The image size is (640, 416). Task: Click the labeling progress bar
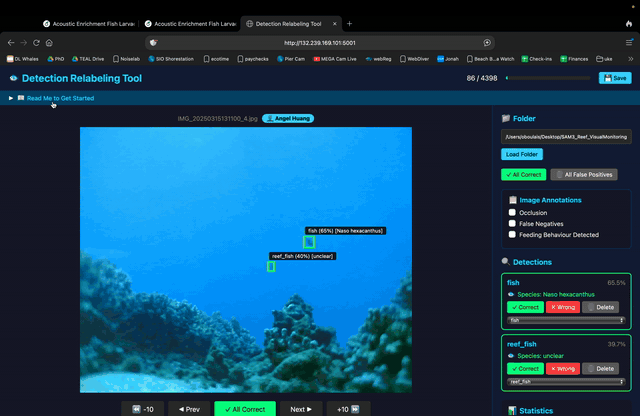tap(548, 78)
